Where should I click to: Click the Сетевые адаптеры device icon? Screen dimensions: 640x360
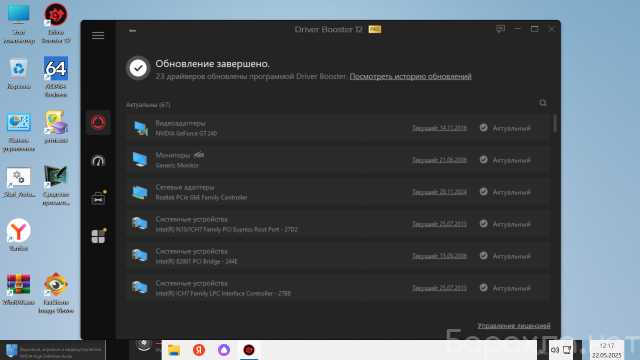140,192
